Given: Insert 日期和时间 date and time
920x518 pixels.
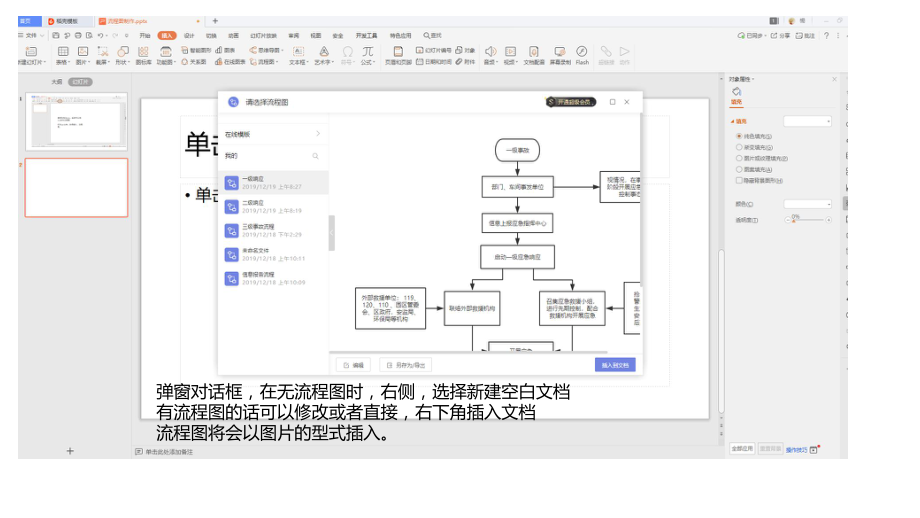Looking at the screenshot, I should click(x=434, y=62).
